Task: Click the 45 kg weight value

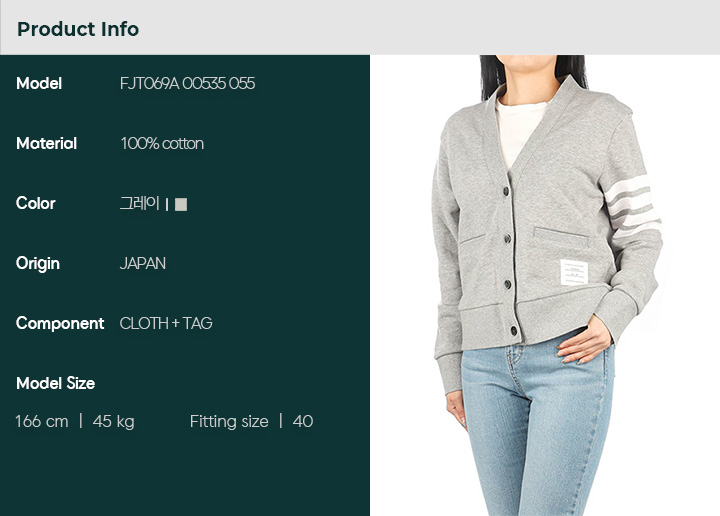Action: [x=113, y=421]
